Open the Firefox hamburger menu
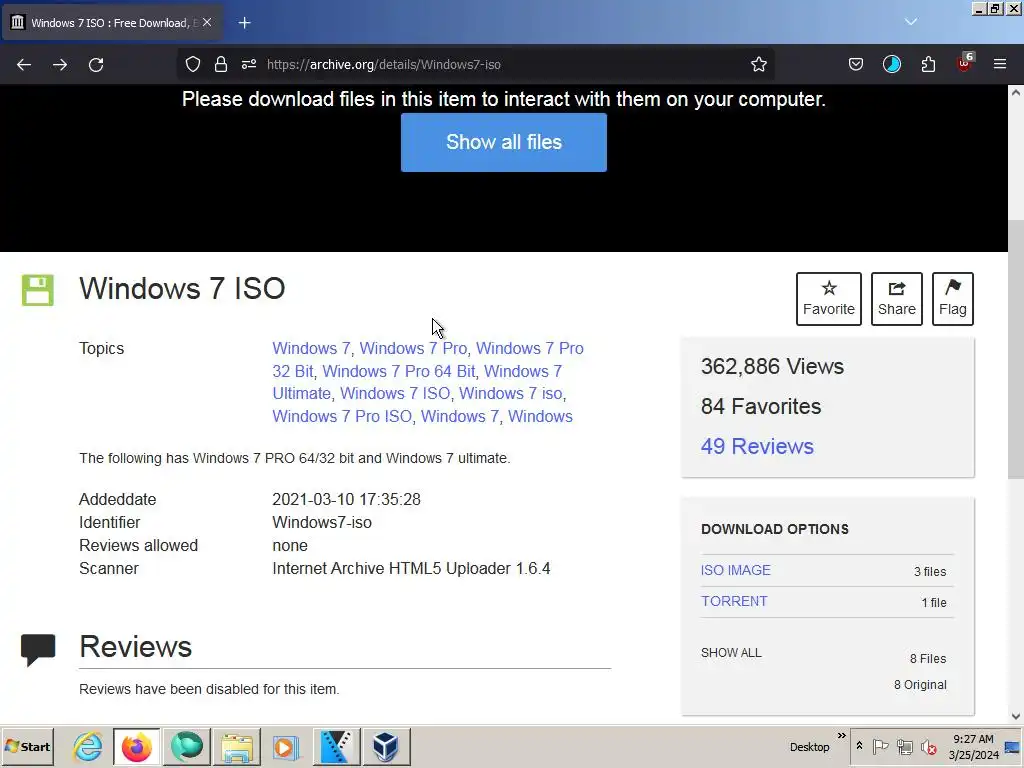This screenshot has height=768, width=1024. pyautogui.click(x=1000, y=64)
